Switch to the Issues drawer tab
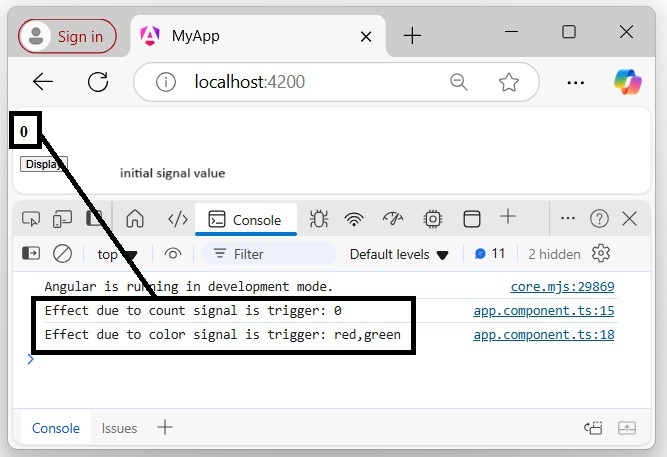Screen dimensions: 667x457 point(119,428)
